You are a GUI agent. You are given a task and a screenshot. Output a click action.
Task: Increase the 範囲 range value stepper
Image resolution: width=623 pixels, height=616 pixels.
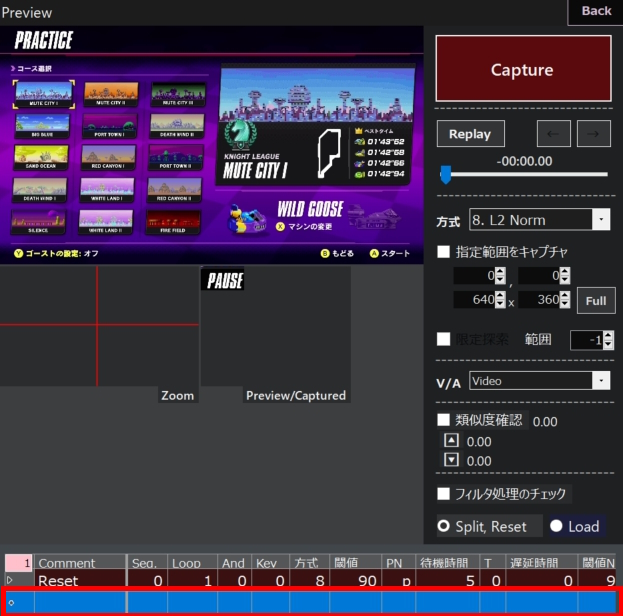click(x=608, y=336)
